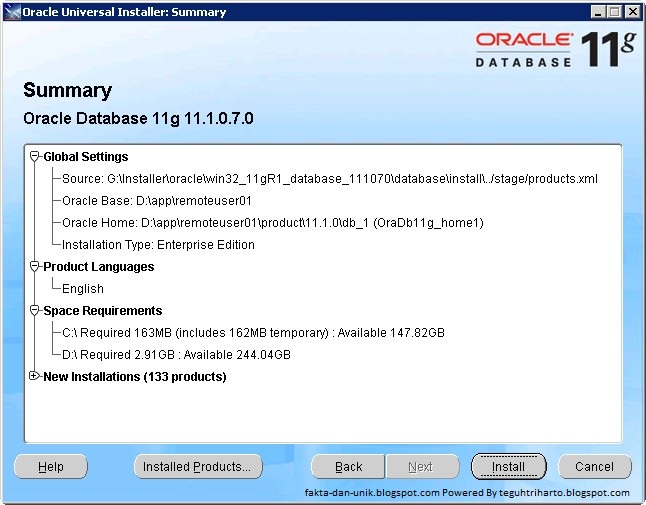The height and width of the screenshot is (505, 646).
Task: Select the Oracle Base: D:\app\remoteuser01 row
Action: 157,201
